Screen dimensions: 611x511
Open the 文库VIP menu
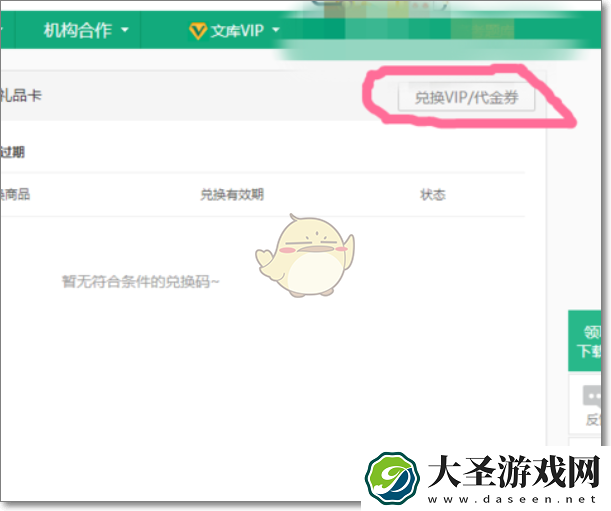234,30
